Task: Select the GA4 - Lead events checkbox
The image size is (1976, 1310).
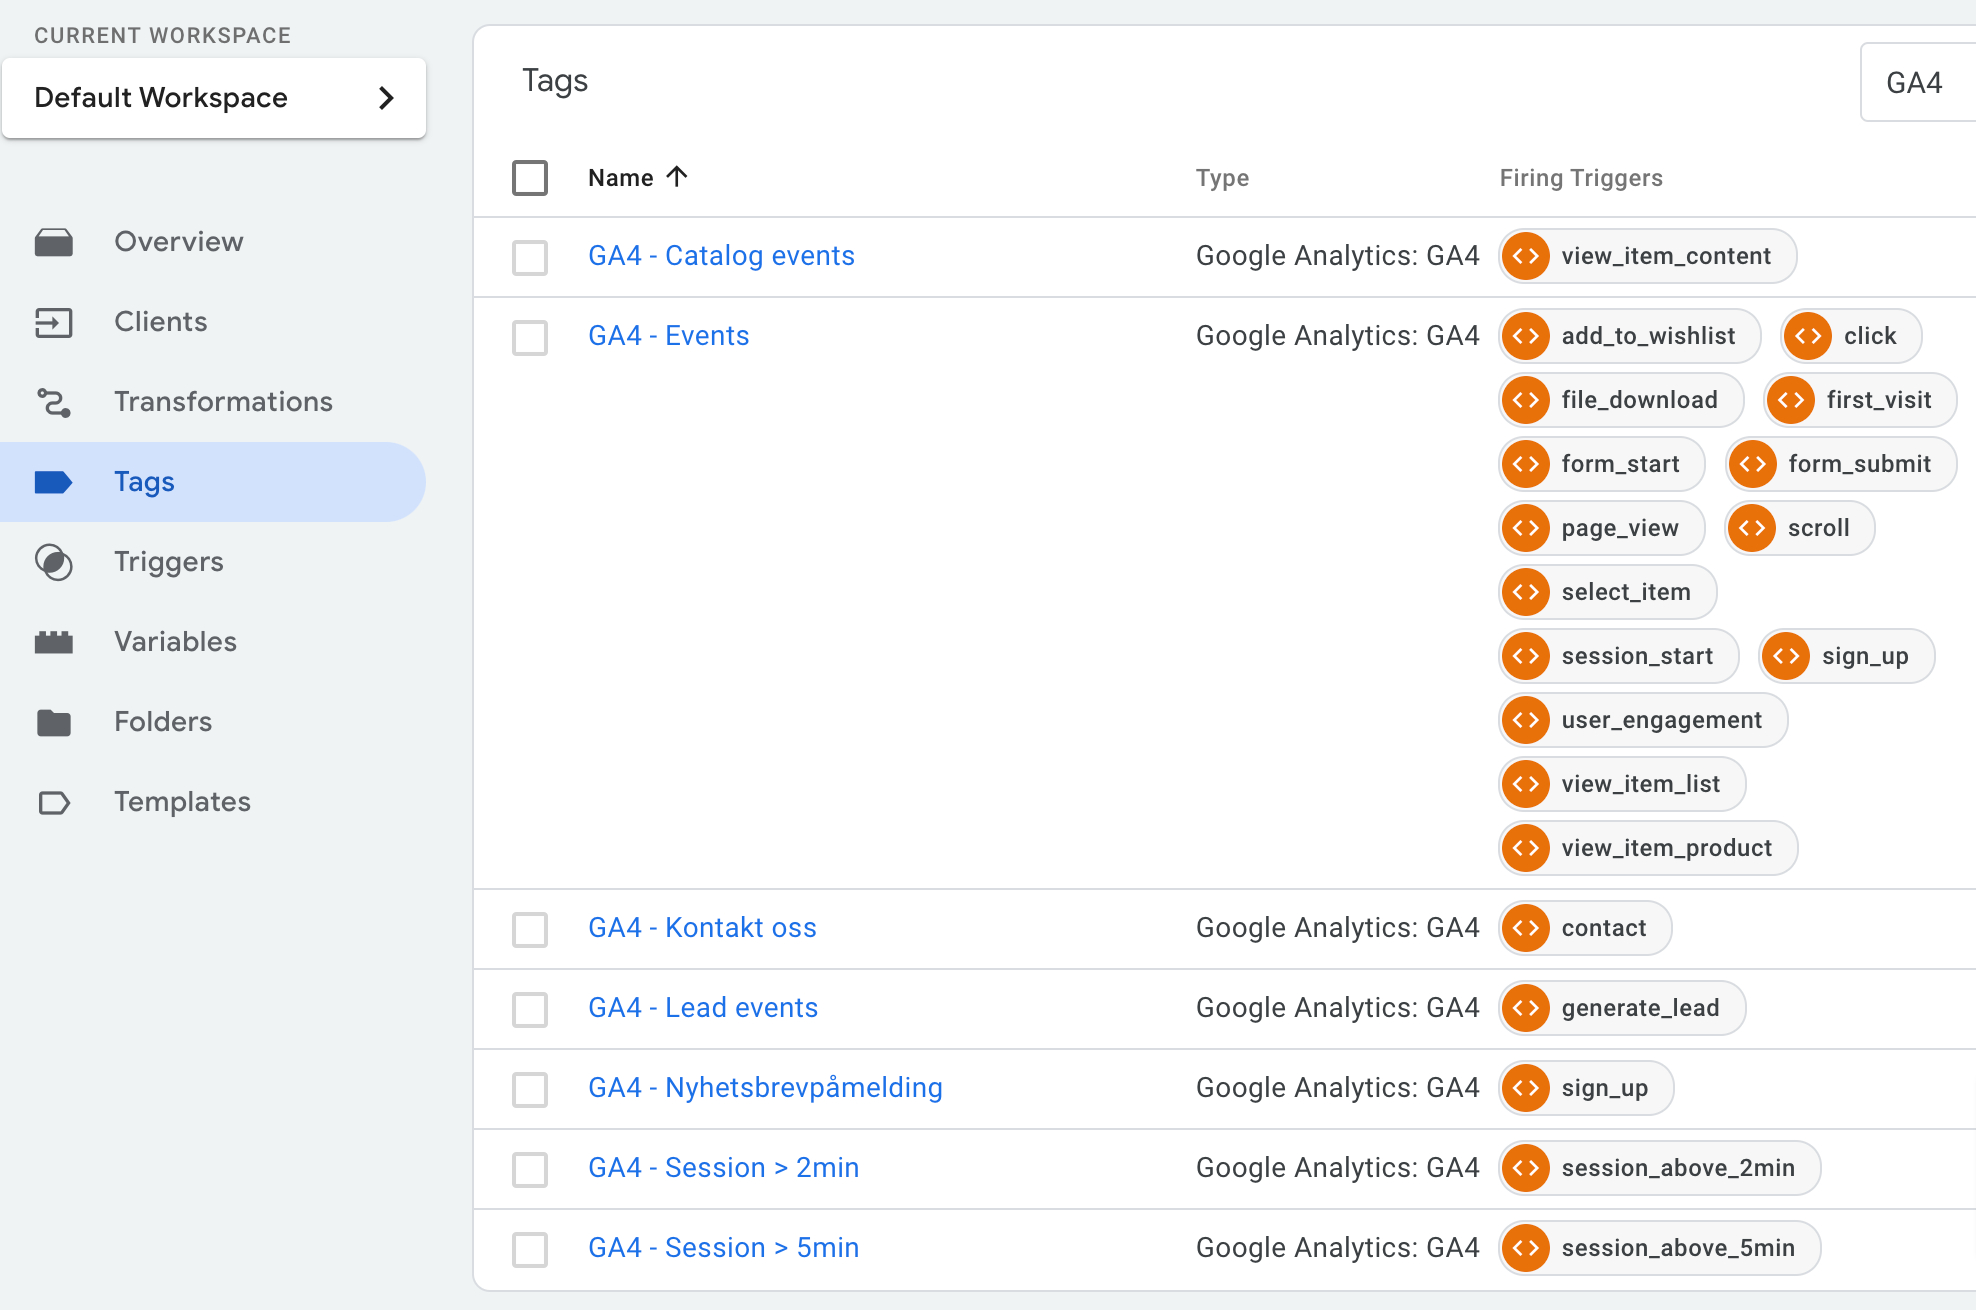Action: [x=530, y=1009]
